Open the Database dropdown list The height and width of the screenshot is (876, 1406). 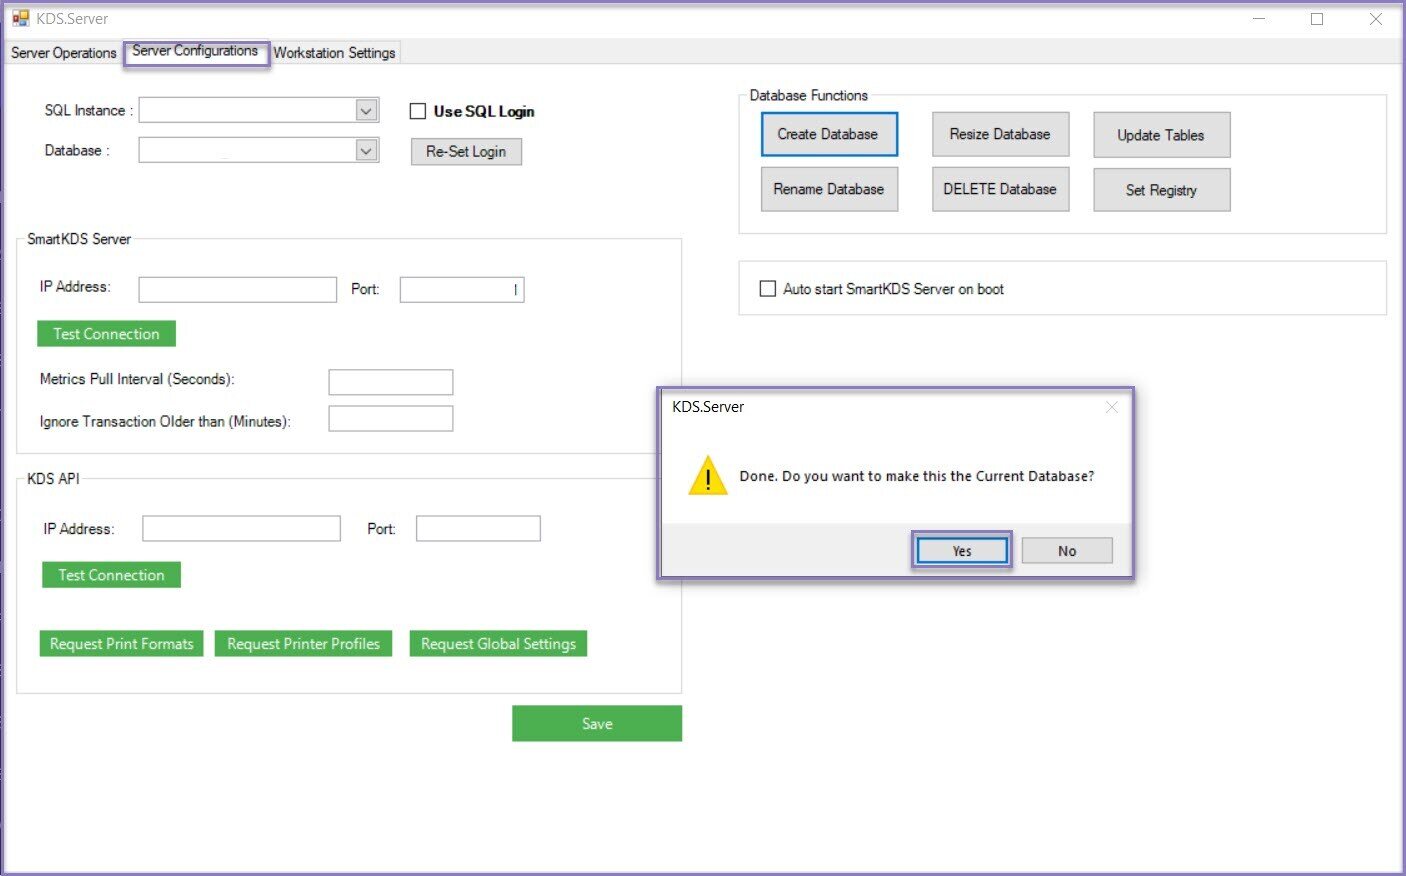[x=366, y=150]
